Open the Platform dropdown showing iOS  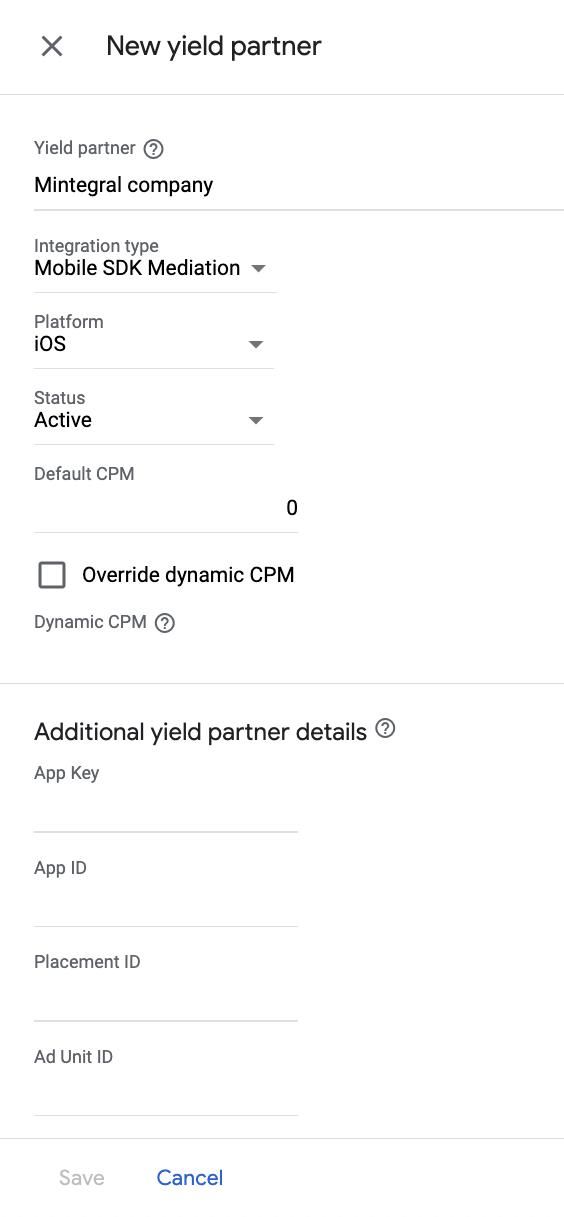(x=154, y=344)
